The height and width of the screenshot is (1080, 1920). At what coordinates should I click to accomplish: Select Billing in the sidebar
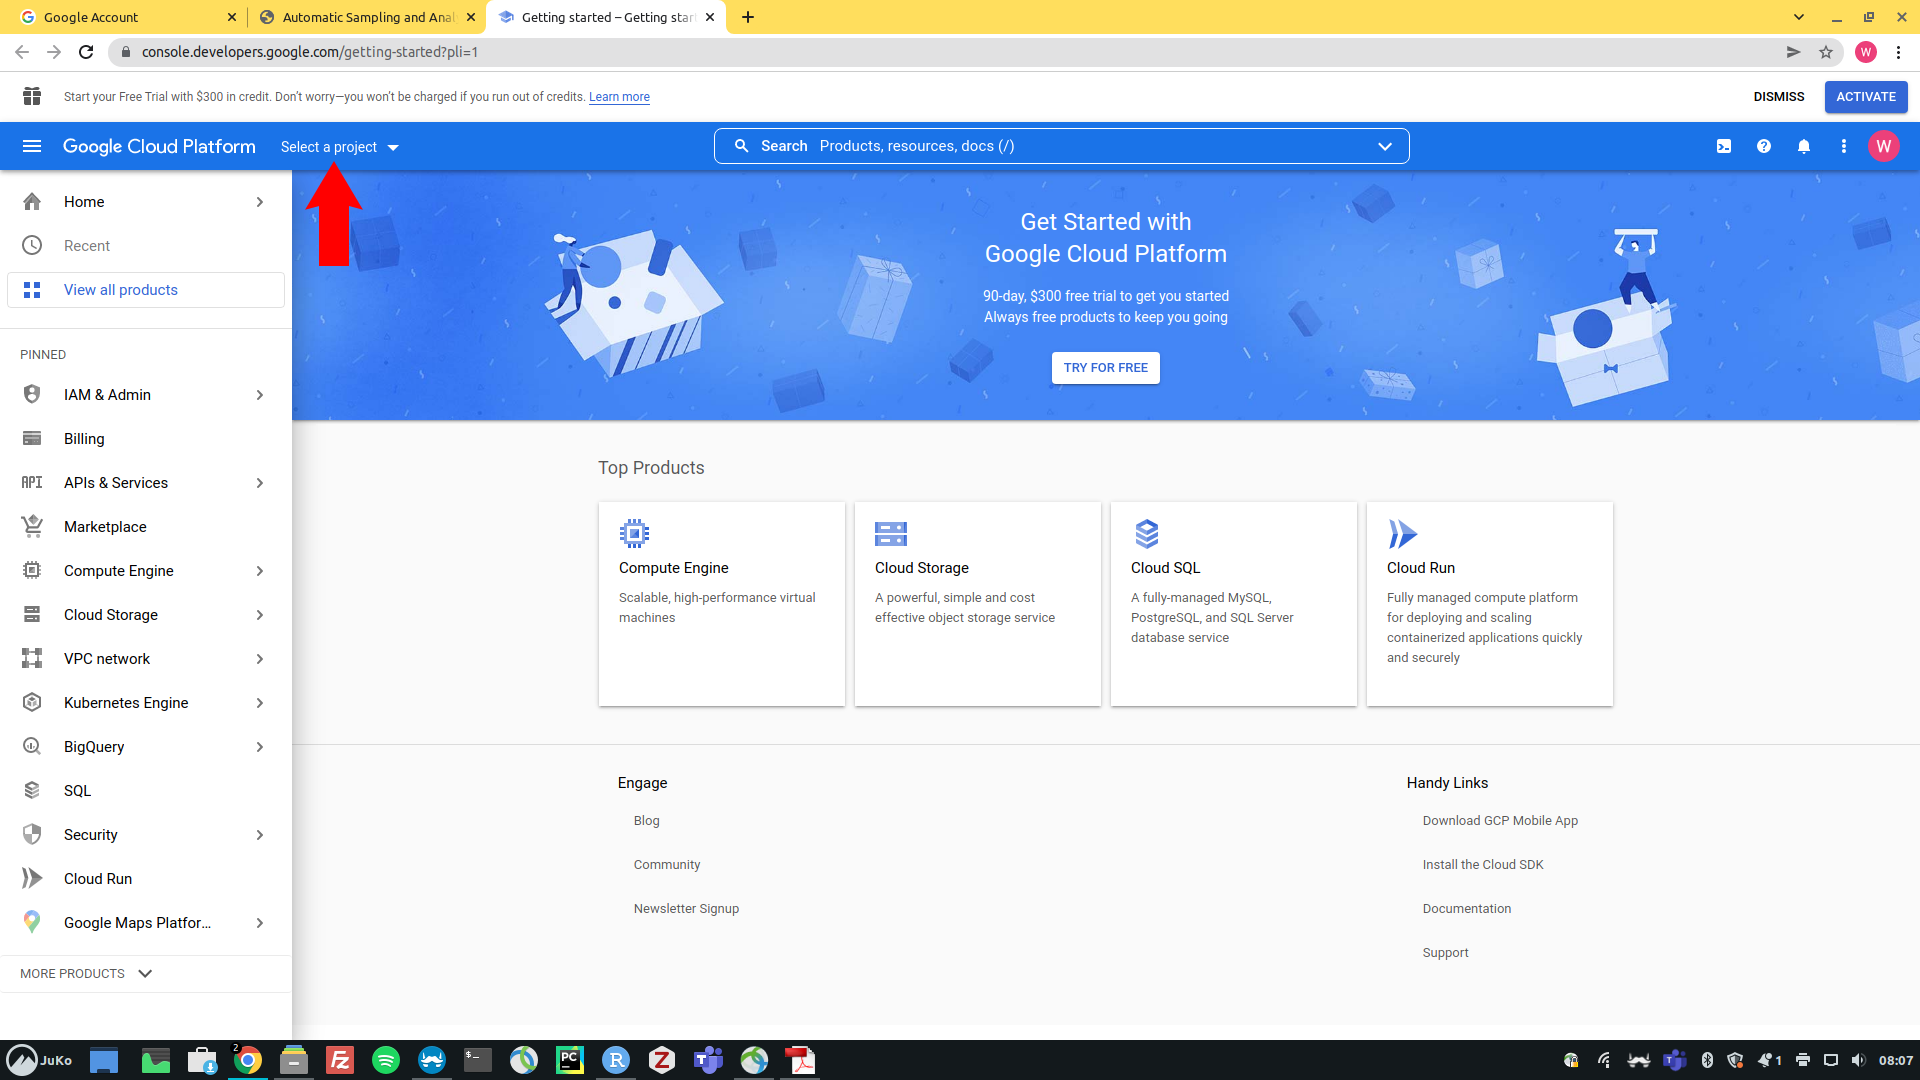point(84,439)
